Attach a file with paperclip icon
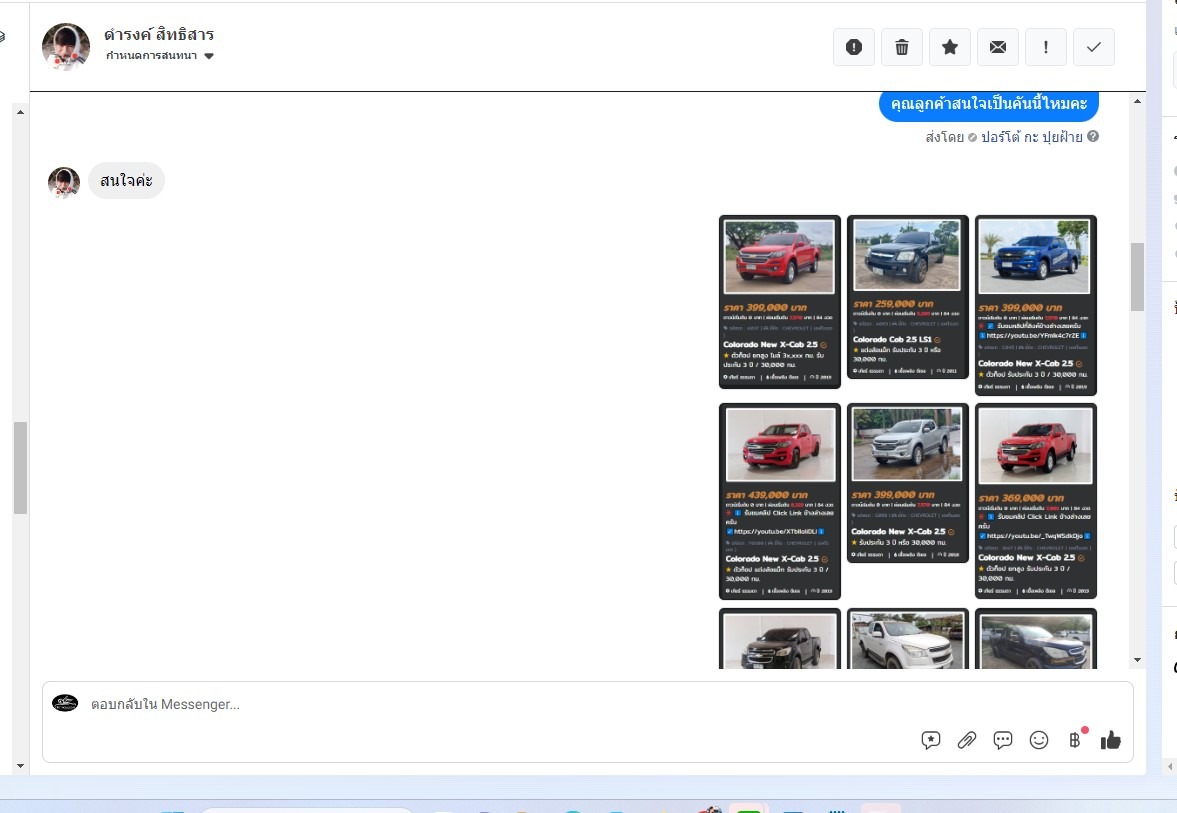The image size is (1177, 813). click(x=966, y=740)
